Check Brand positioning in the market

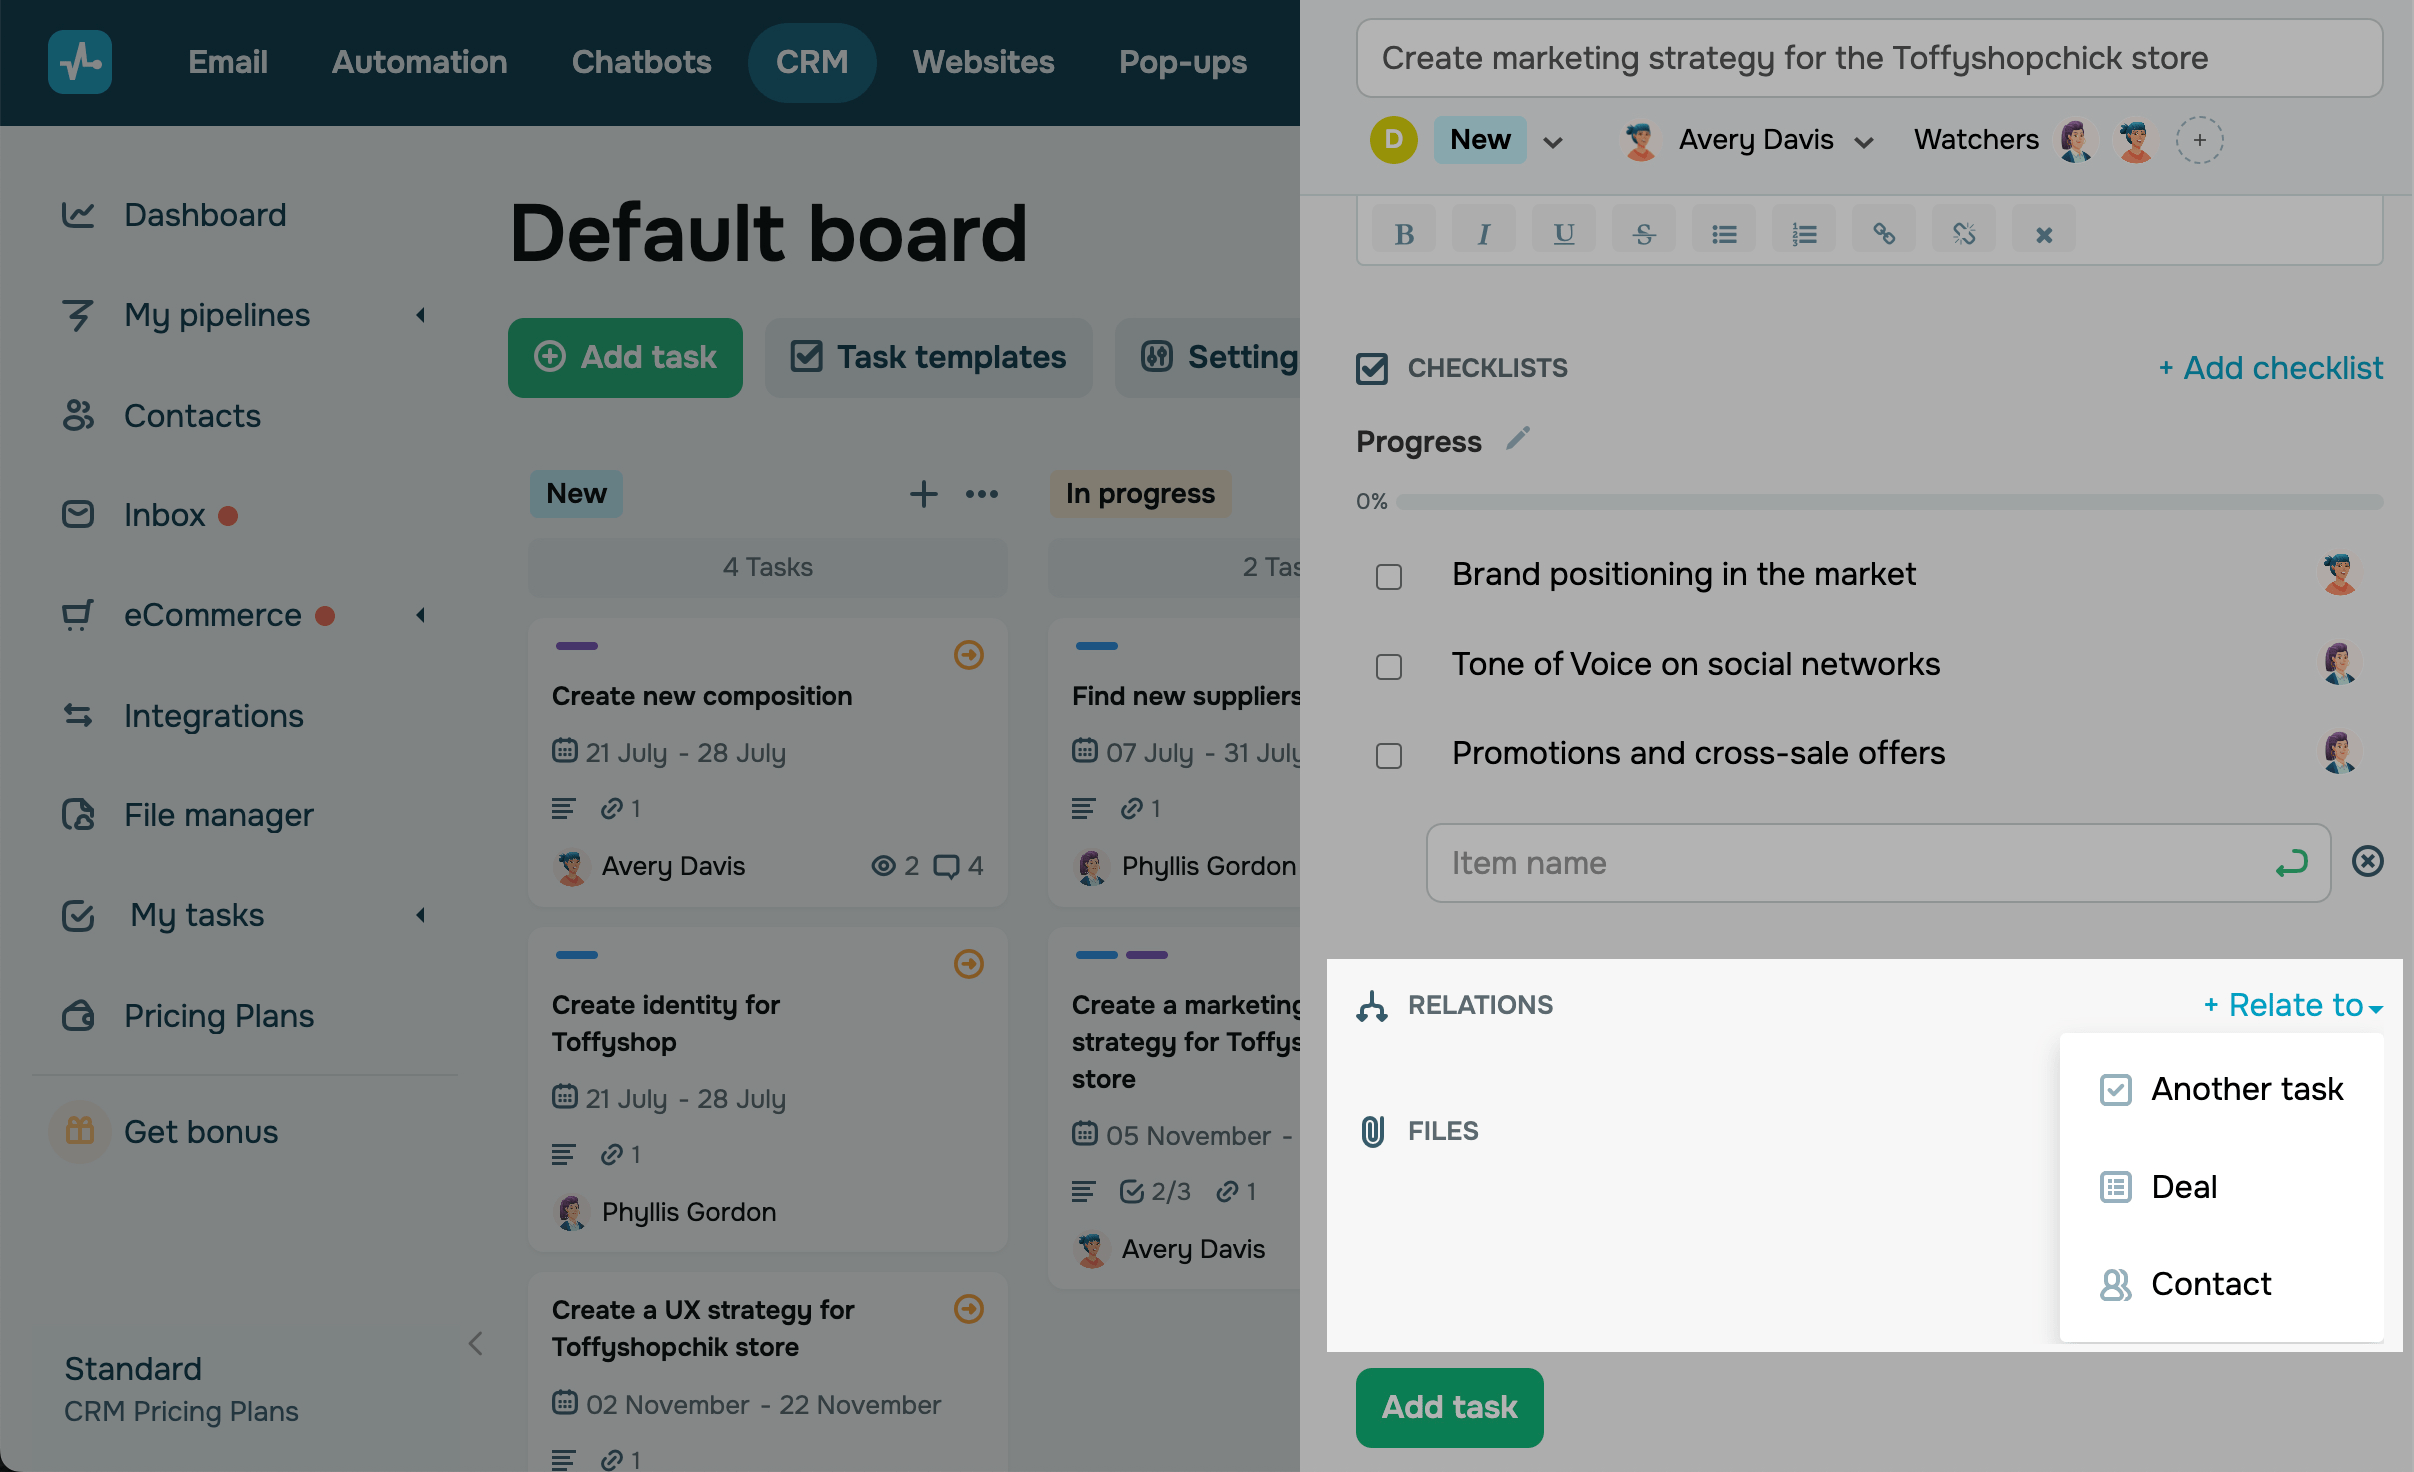[x=1389, y=577]
